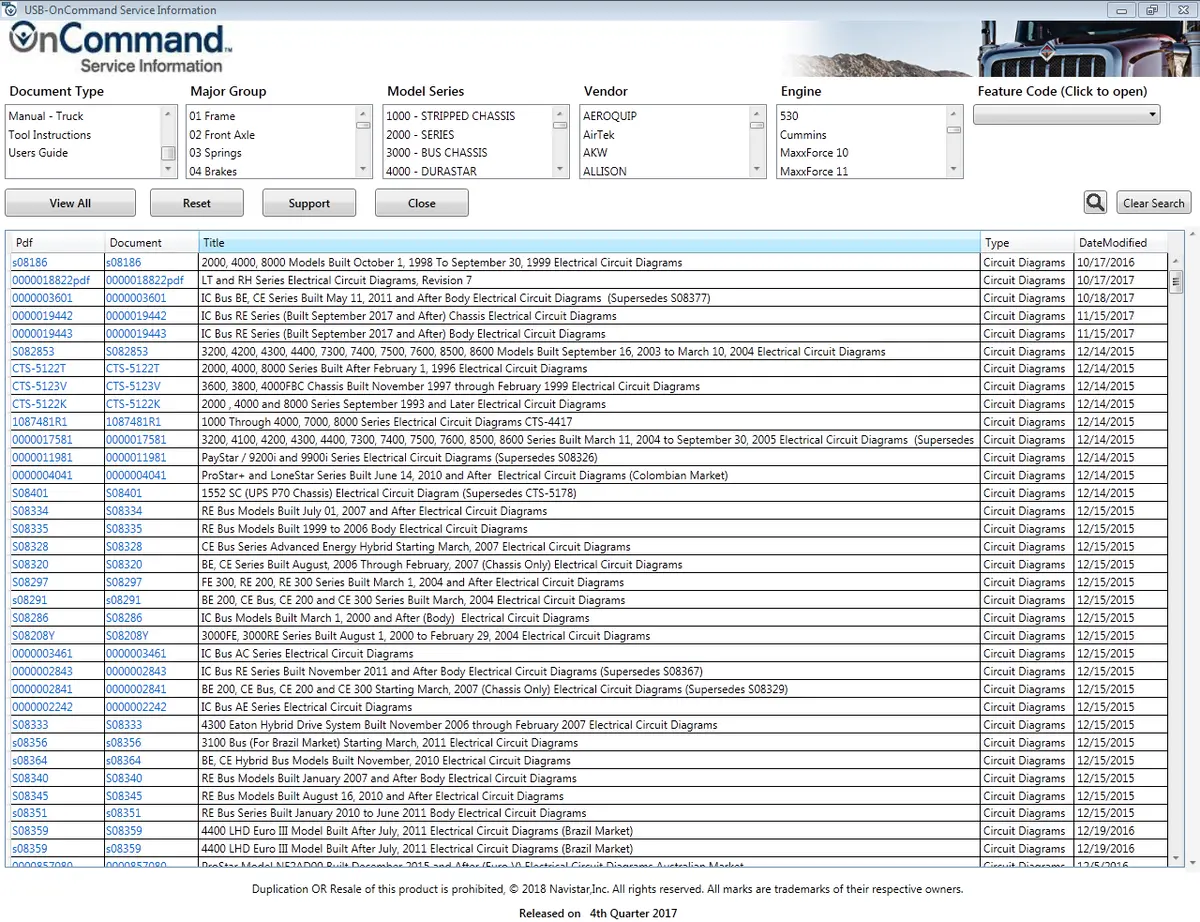
Task: Open Document link S08208Y
Action: click(x=127, y=636)
